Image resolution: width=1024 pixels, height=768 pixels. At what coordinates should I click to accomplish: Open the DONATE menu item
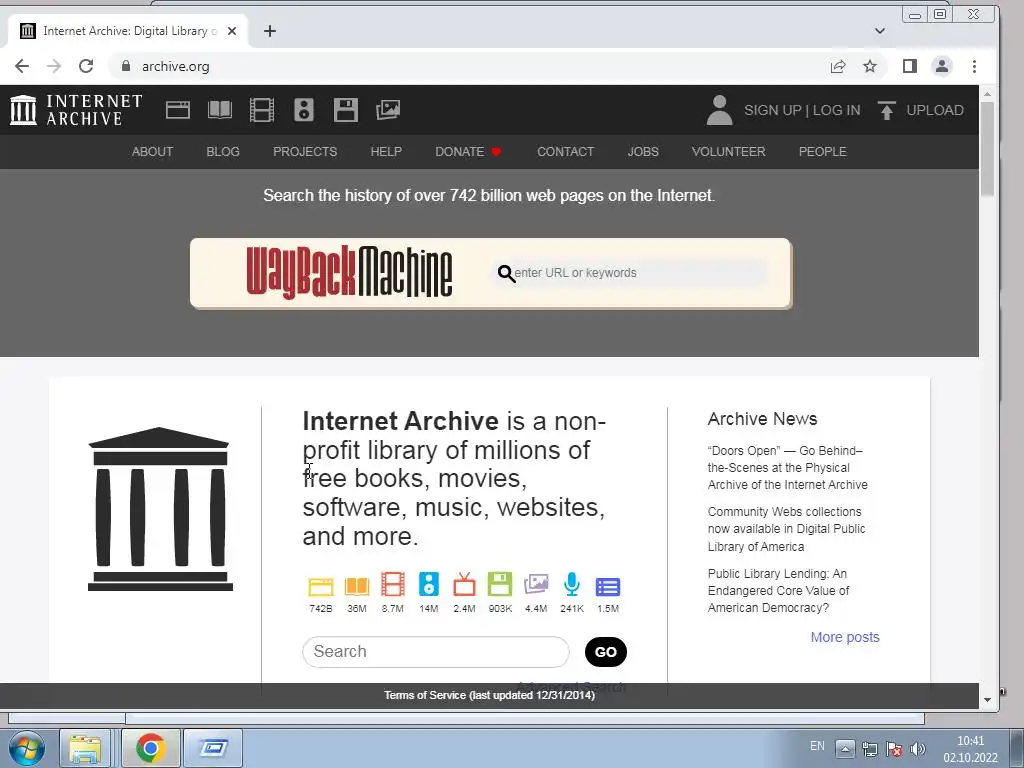point(468,152)
